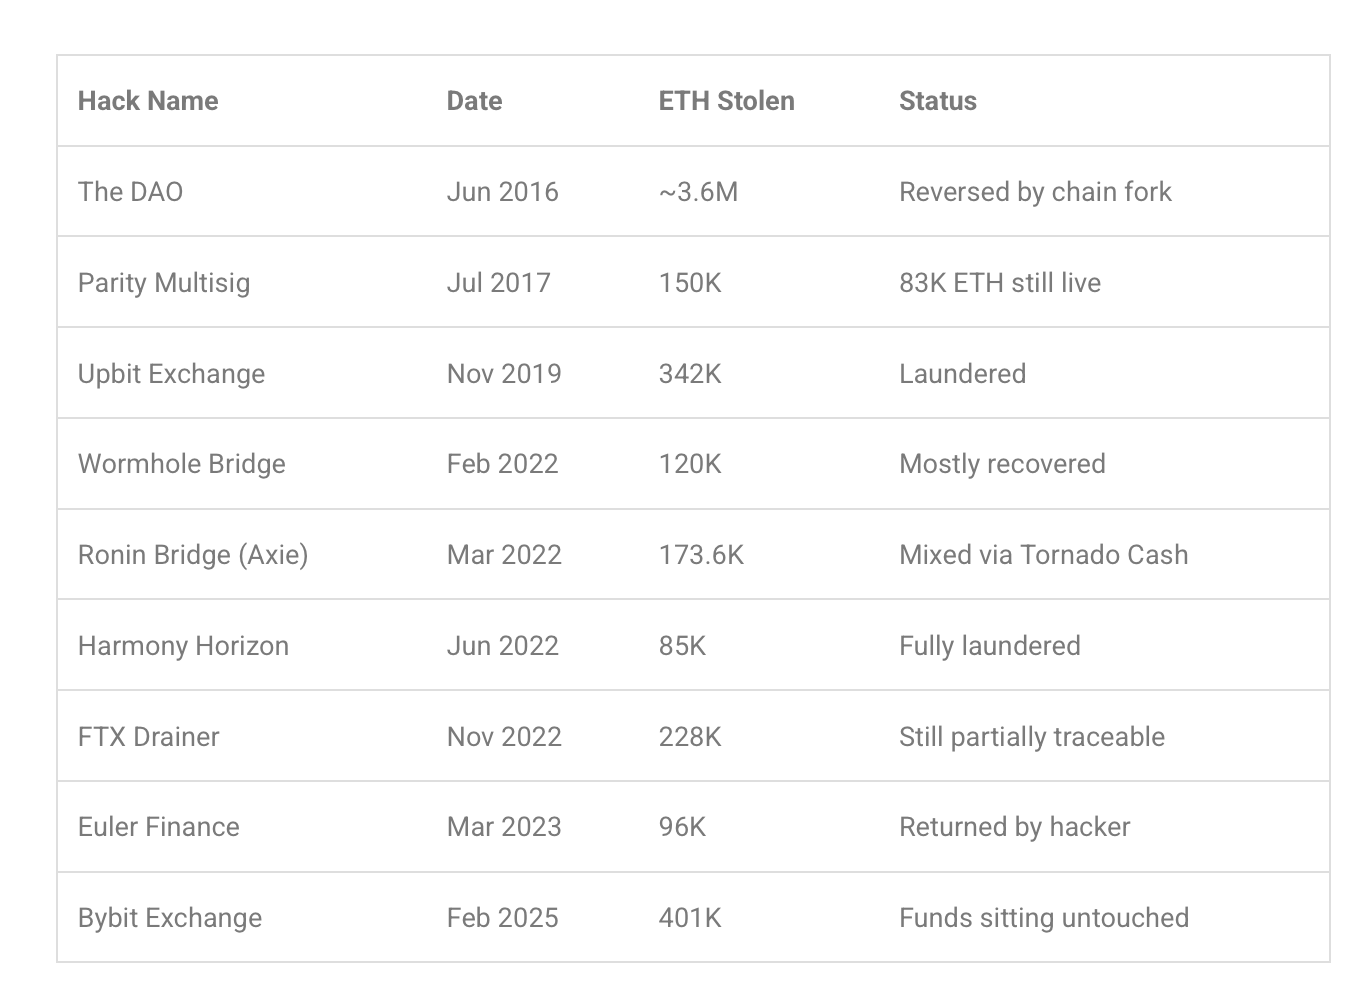Select the Bybit Exchange cell
This screenshot has height=987, width=1351.
(170, 918)
